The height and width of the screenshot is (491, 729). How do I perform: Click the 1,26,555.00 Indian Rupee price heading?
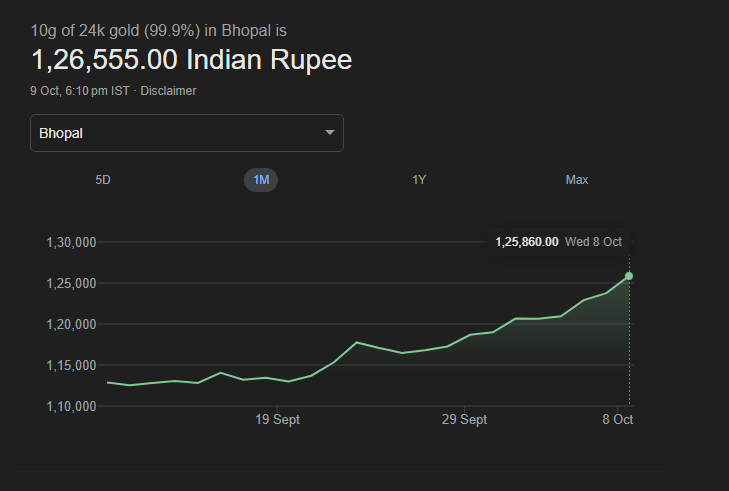192,60
